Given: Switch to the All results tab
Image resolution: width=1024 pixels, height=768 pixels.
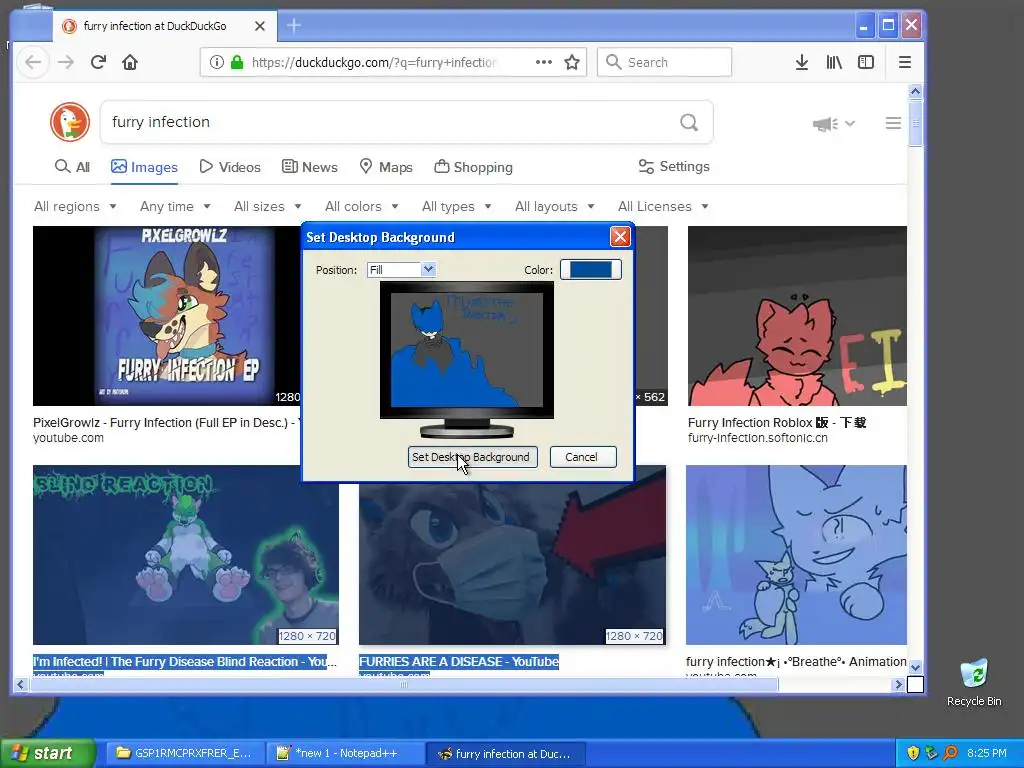Looking at the screenshot, I should click(x=72, y=167).
